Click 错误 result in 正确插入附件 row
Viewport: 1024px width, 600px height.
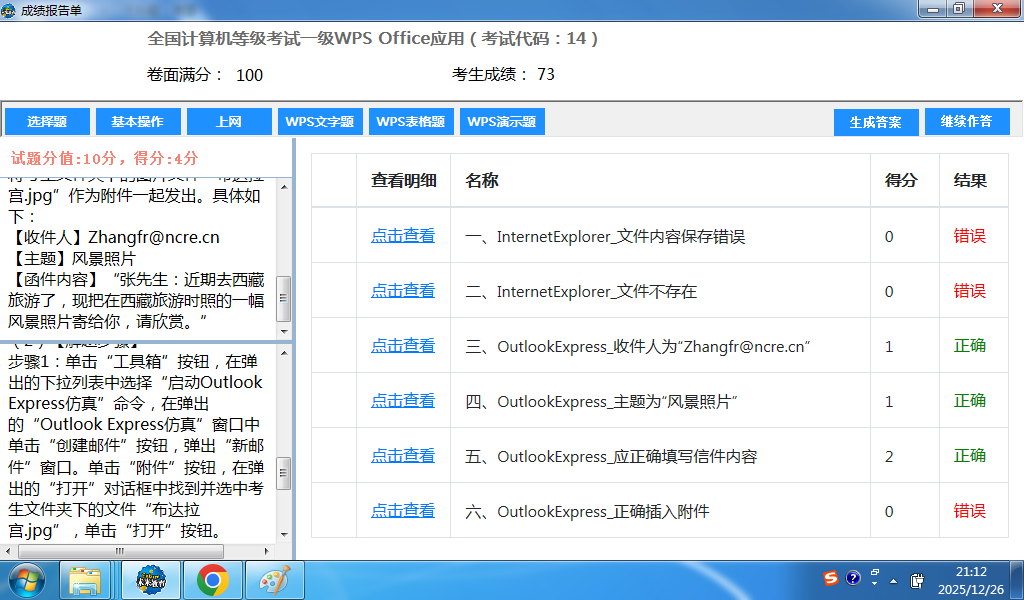coord(969,511)
